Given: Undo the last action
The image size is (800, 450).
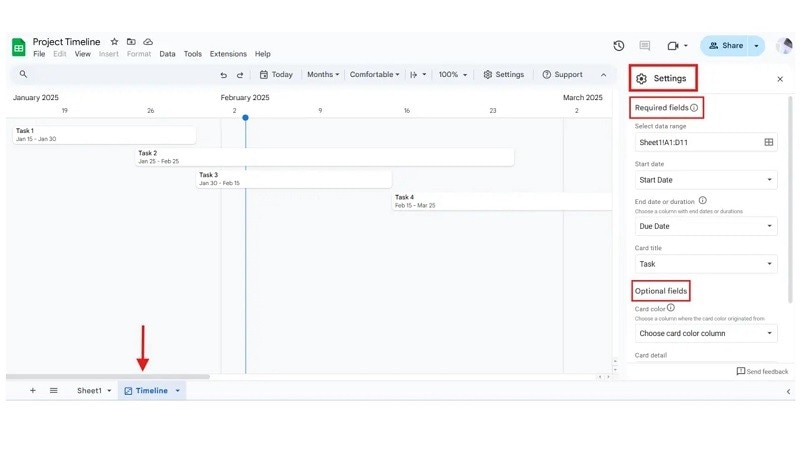Looking at the screenshot, I should (x=223, y=75).
